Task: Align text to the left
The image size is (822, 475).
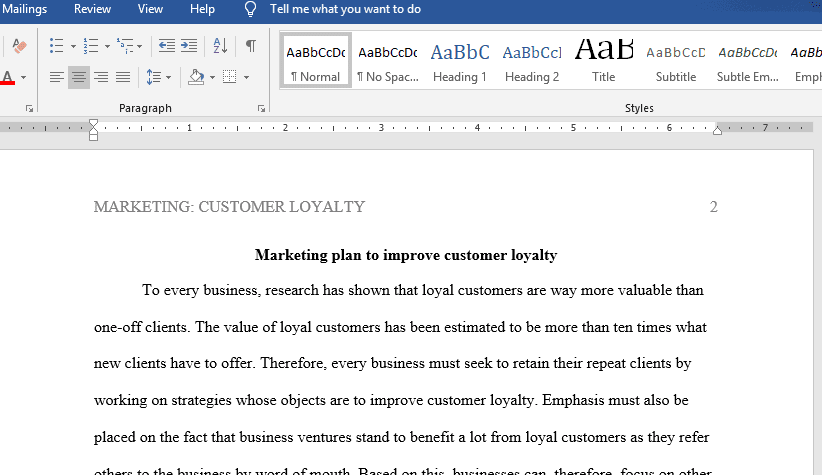Action: tap(57, 78)
